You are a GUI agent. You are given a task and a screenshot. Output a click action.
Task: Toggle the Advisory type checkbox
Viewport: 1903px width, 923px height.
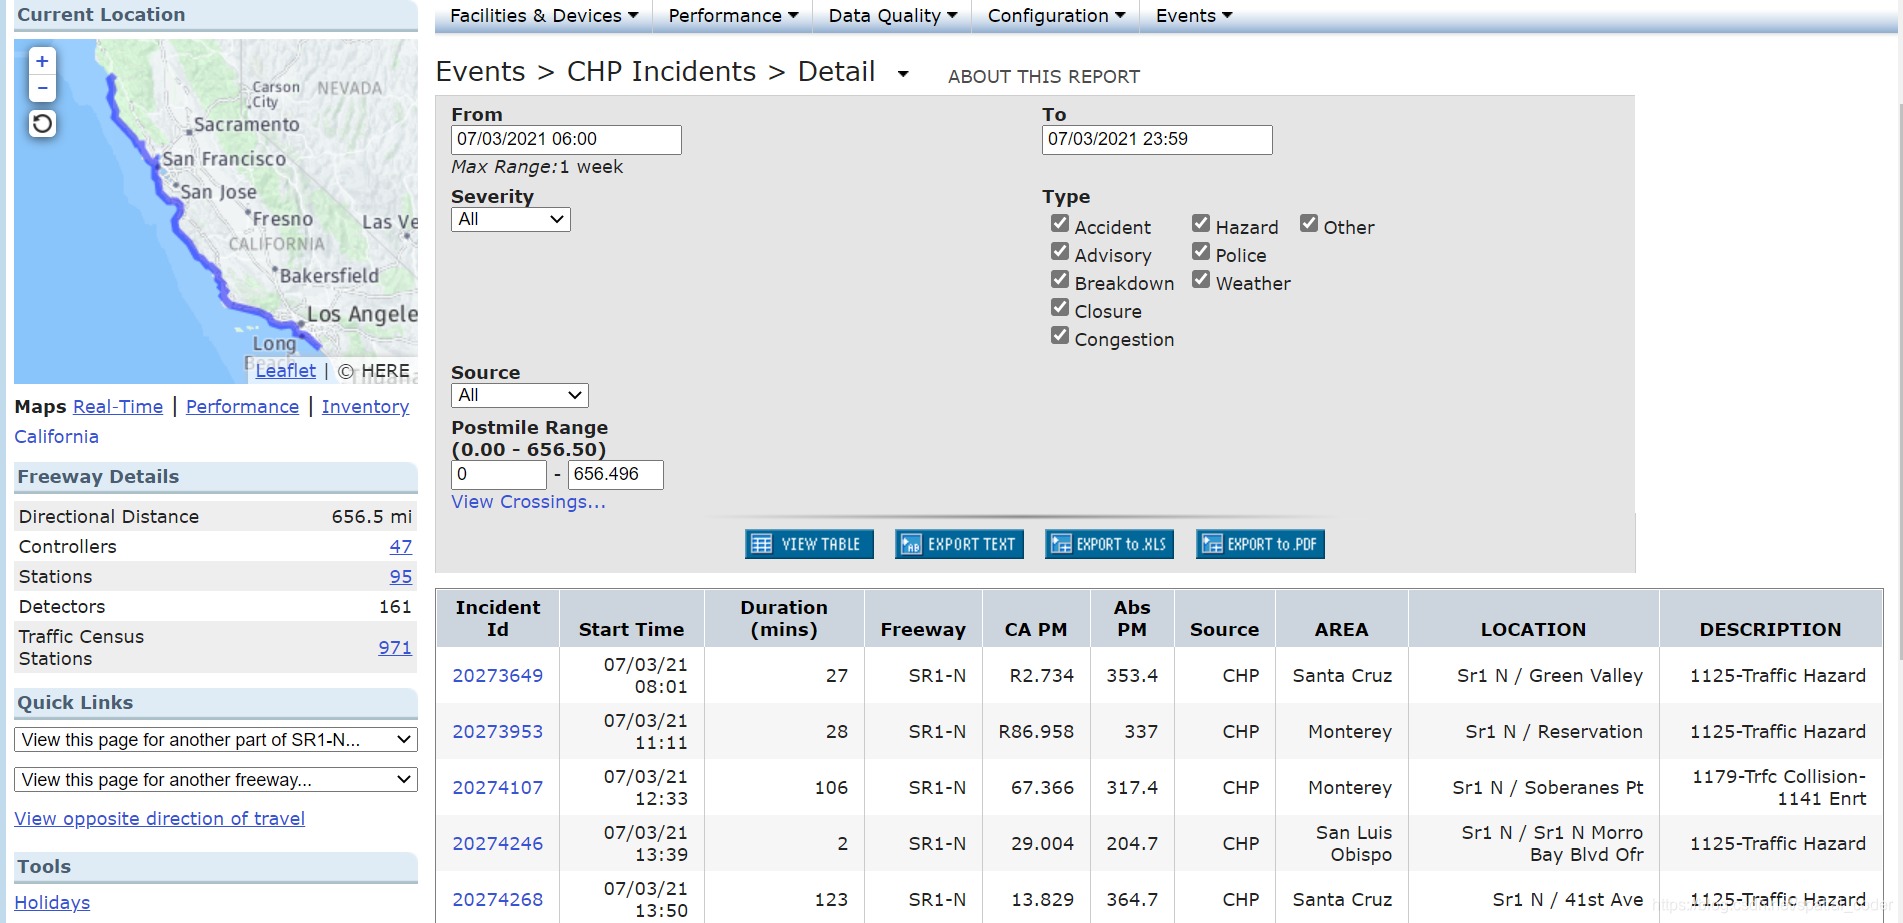(x=1060, y=252)
